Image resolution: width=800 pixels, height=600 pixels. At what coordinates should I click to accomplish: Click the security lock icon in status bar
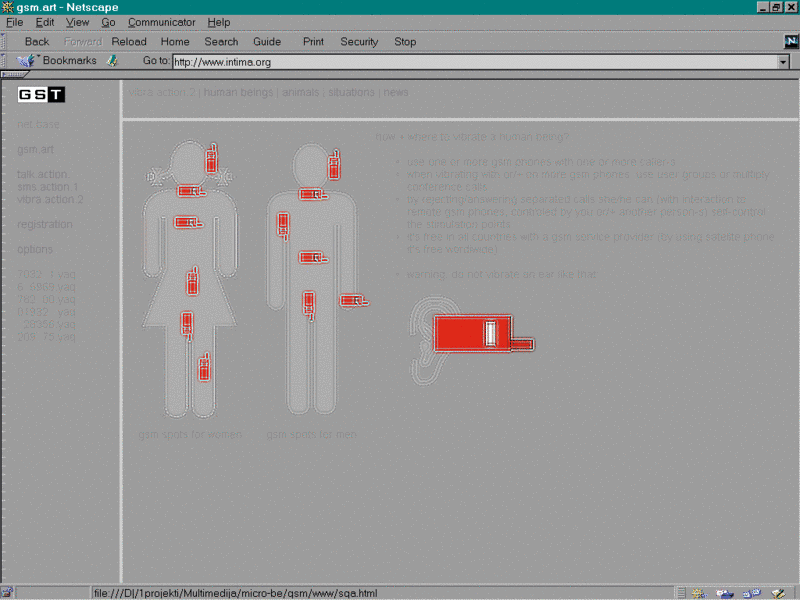coord(8,592)
